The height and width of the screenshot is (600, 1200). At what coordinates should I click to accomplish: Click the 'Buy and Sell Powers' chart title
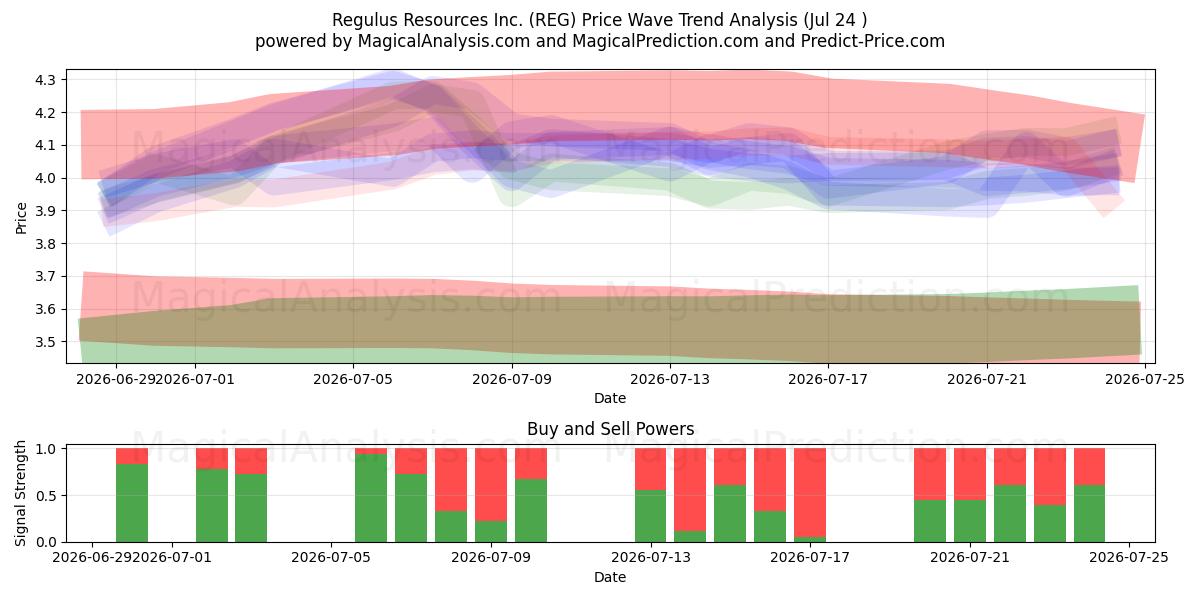tap(610, 429)
